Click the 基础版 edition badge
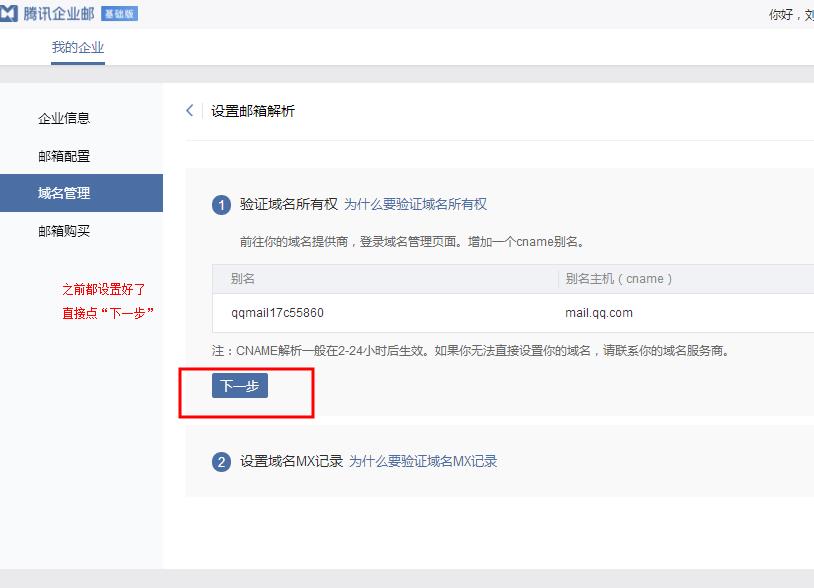The height and width of the screenshot is (588, 814). coord(119,14)
